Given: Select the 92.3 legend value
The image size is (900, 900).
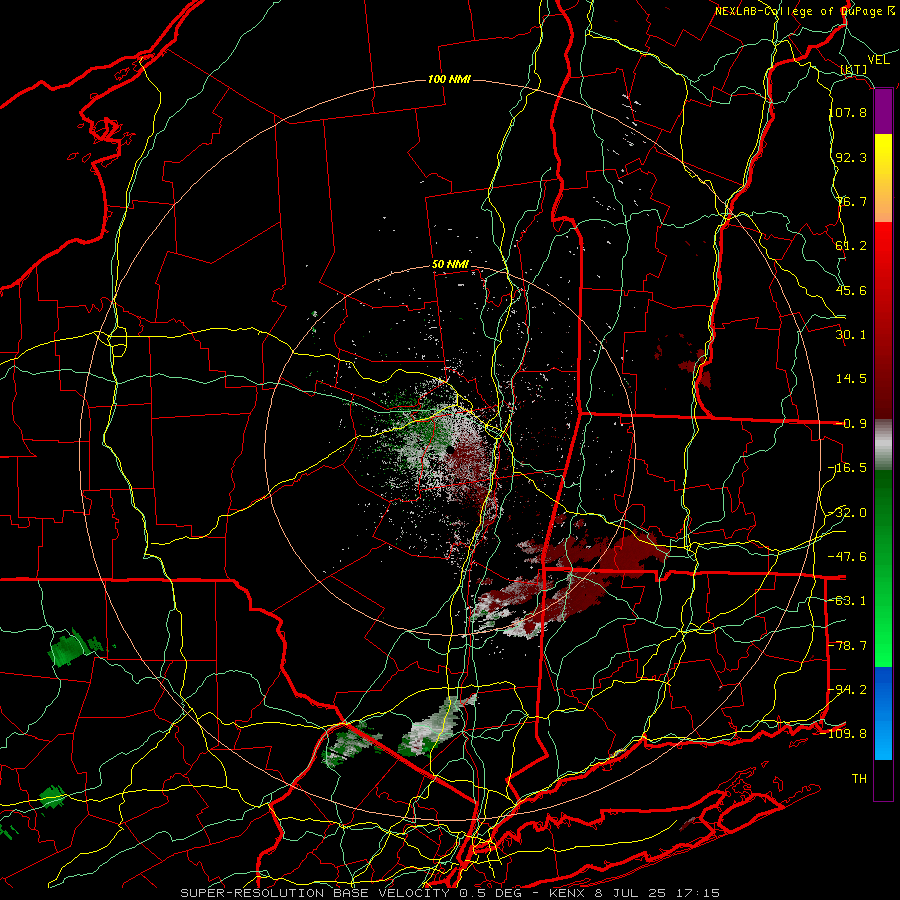Looking at the screenshot, I should 851,157.
